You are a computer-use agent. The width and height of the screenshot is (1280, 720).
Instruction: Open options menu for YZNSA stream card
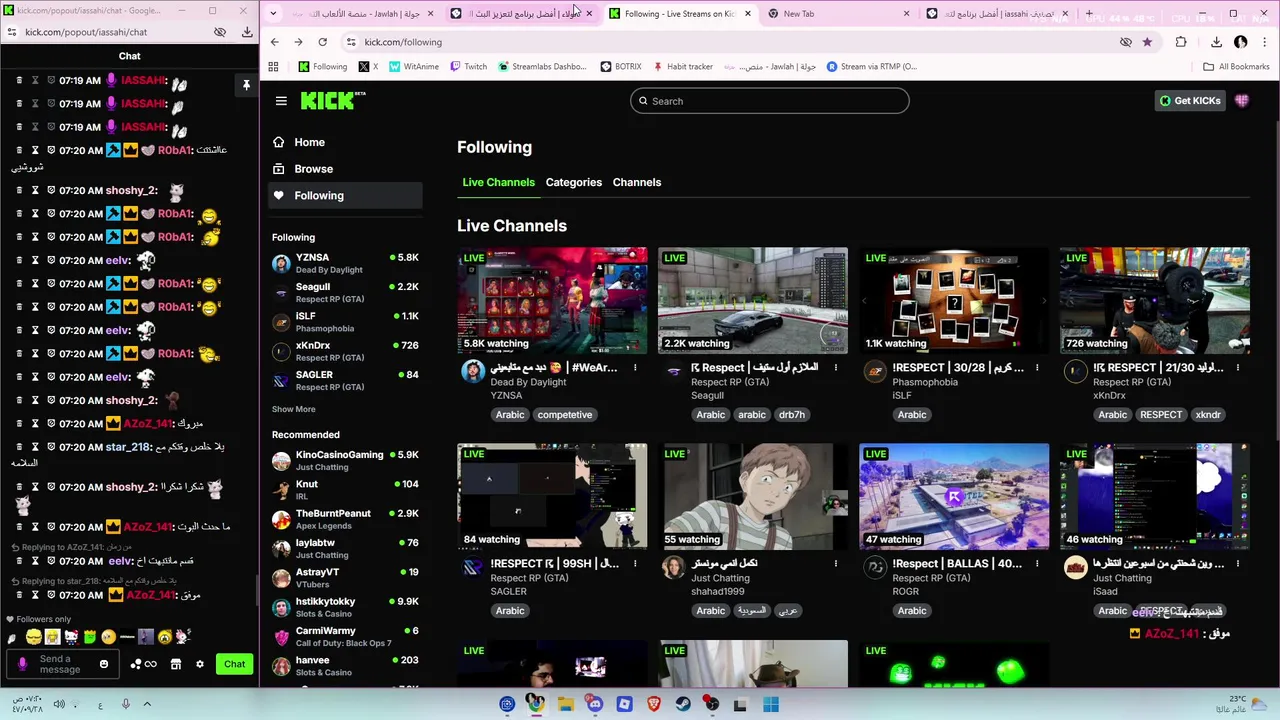click(x=635, y=368)
